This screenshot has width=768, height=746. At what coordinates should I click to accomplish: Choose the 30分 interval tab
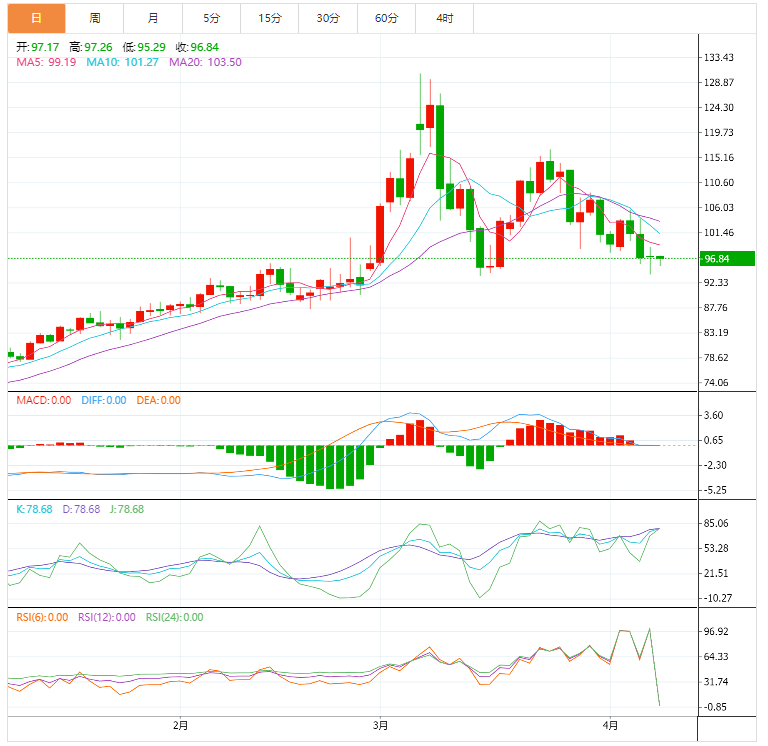(x=328, y=19)
